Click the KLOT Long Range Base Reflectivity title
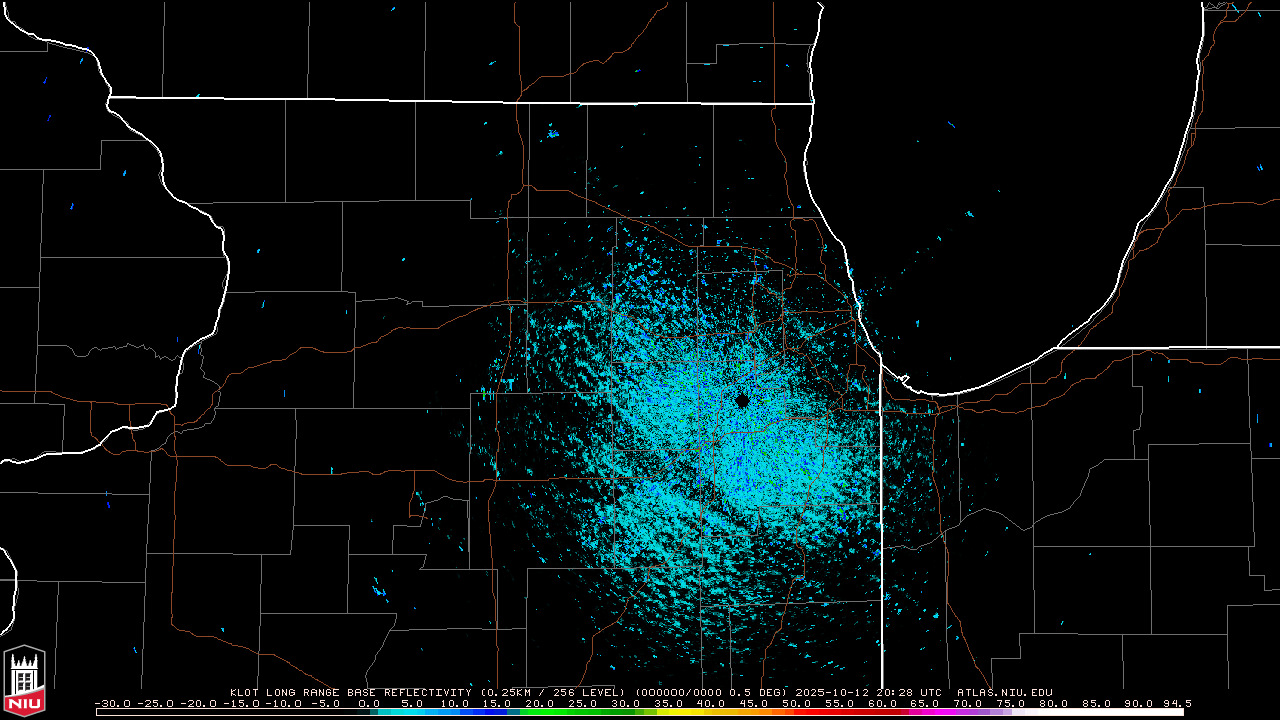 [352, 692]
